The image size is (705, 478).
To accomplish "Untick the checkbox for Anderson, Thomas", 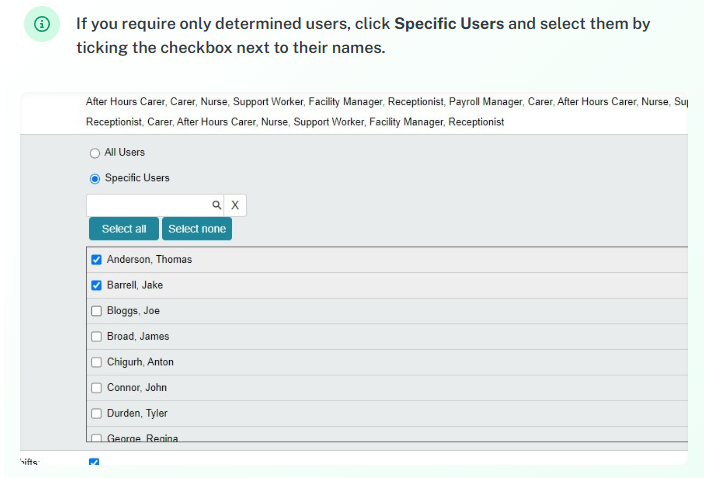I will coord(96,259).
